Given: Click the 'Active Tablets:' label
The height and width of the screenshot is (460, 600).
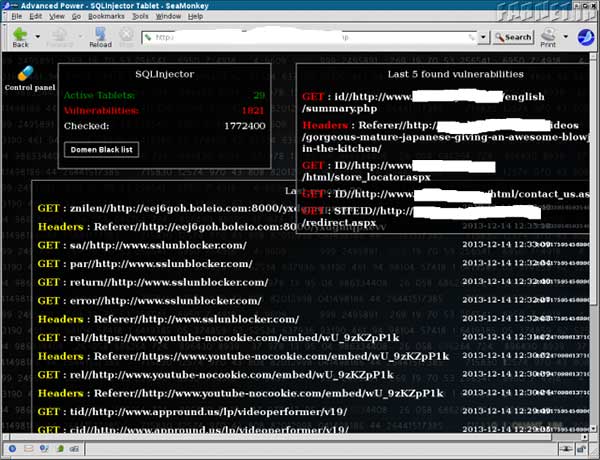Looking at the screenshot, I should pyautogui.click(x=99, y=95).
